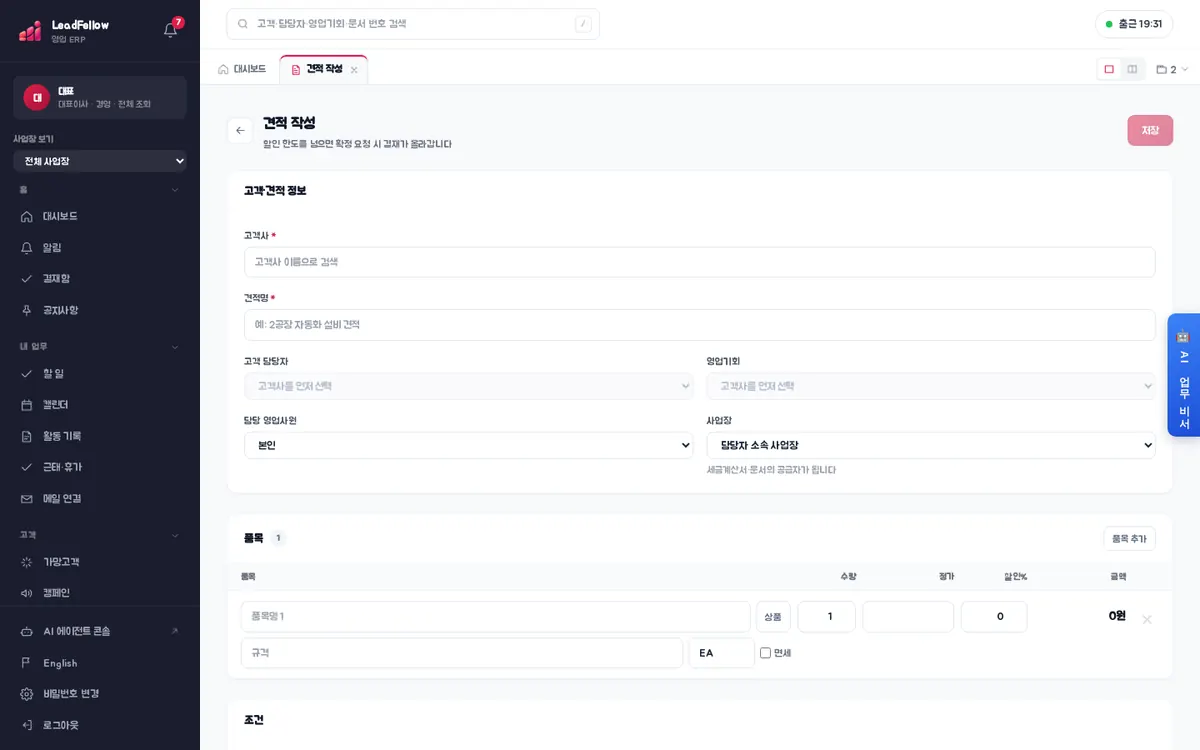Open 결재함 from the sidebar menu
Viewport: 1200px width, 750px height.
pyautogui.click(x=100, y=278)
